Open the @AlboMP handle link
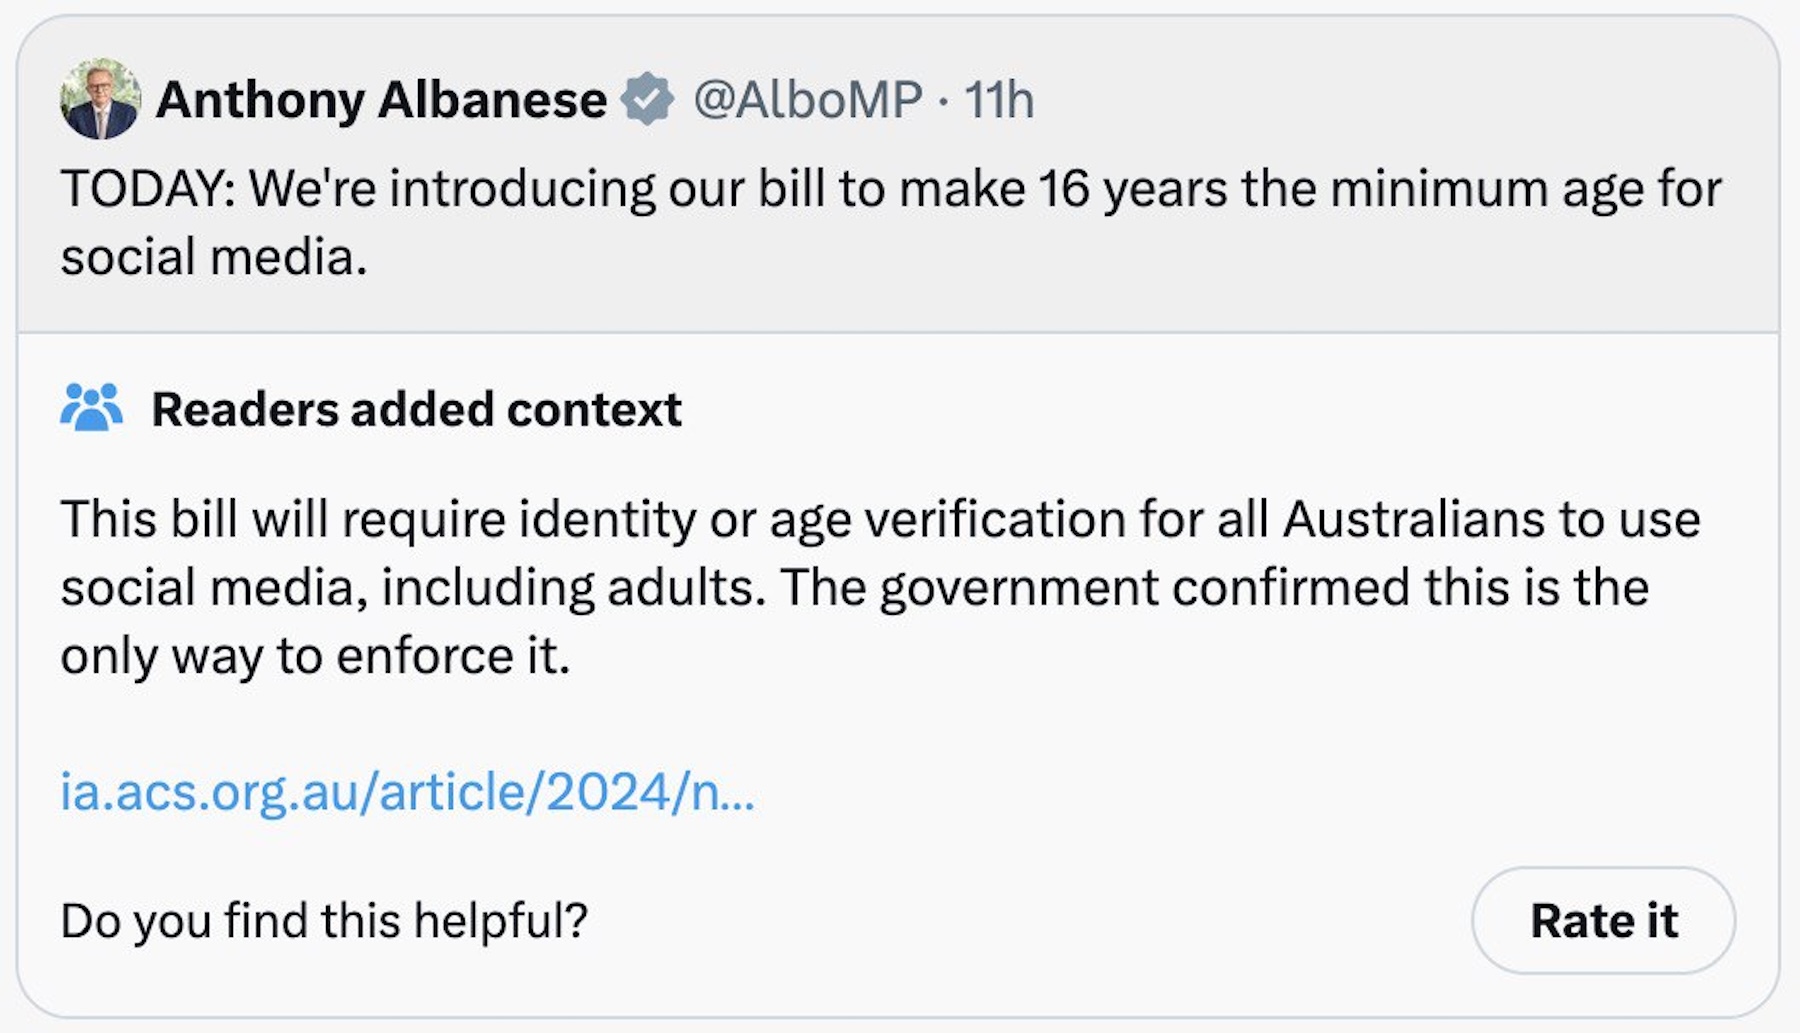The image size is (1800, 1033). (807, 99)
